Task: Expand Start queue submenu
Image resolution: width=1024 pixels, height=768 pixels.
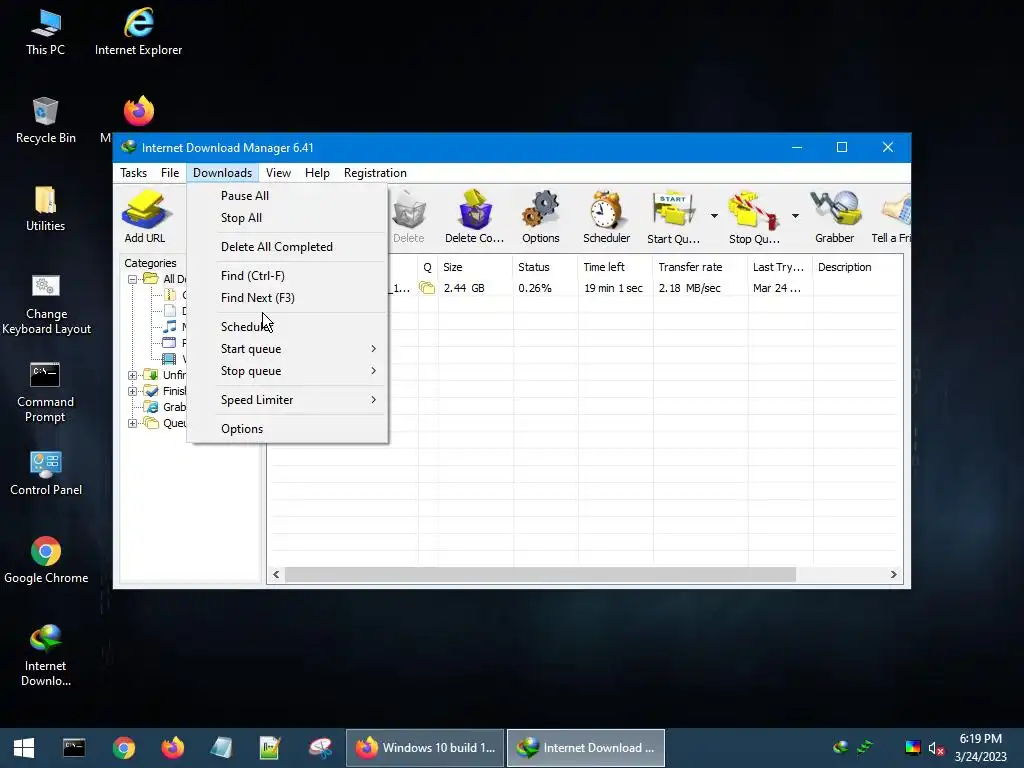Action: (287, 349)
